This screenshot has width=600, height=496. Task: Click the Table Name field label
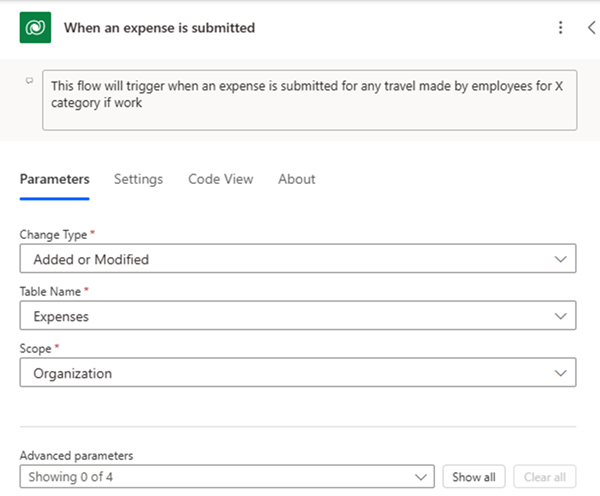[50, 292]
